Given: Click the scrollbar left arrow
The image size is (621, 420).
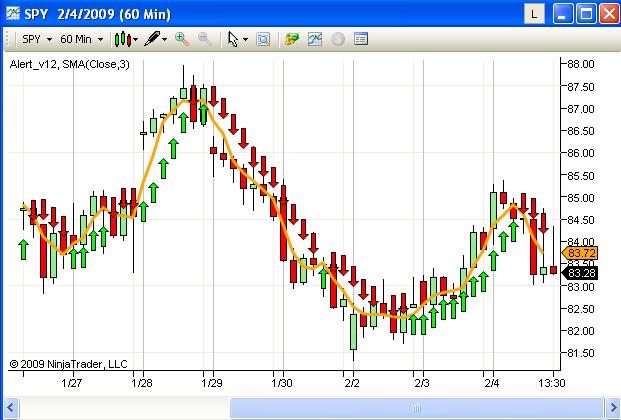Looking at the screenshot, I should coord(11,408).
